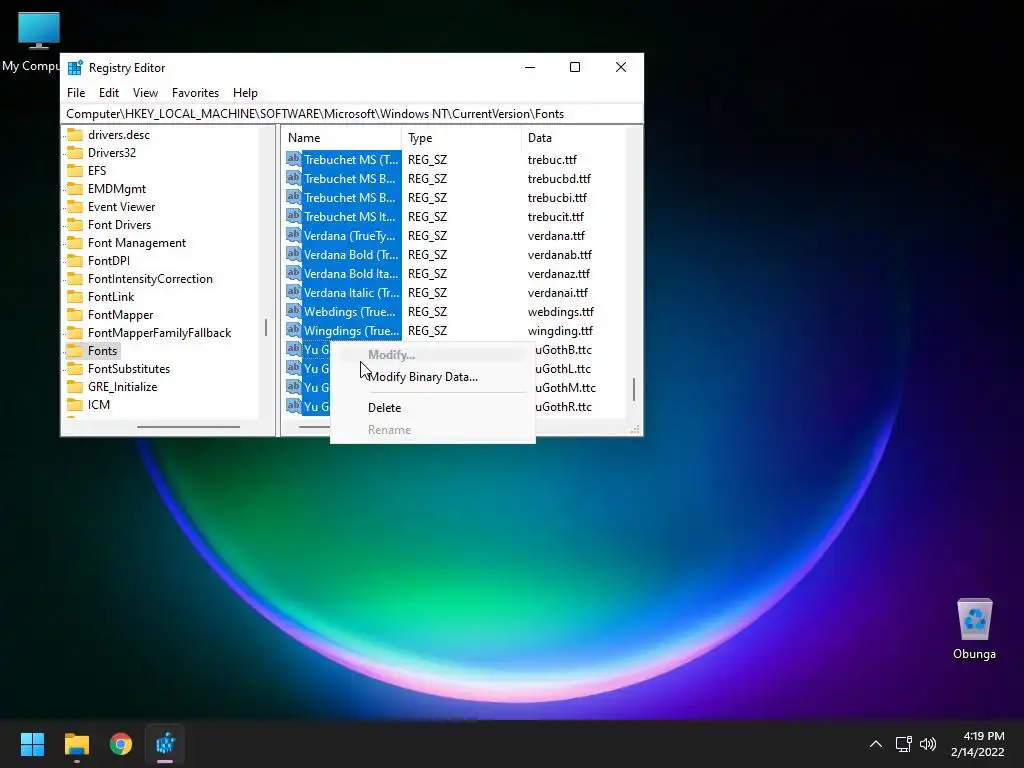Maximize the Registry Editor window
The image size is (1024, 768).
pos(575,67)
